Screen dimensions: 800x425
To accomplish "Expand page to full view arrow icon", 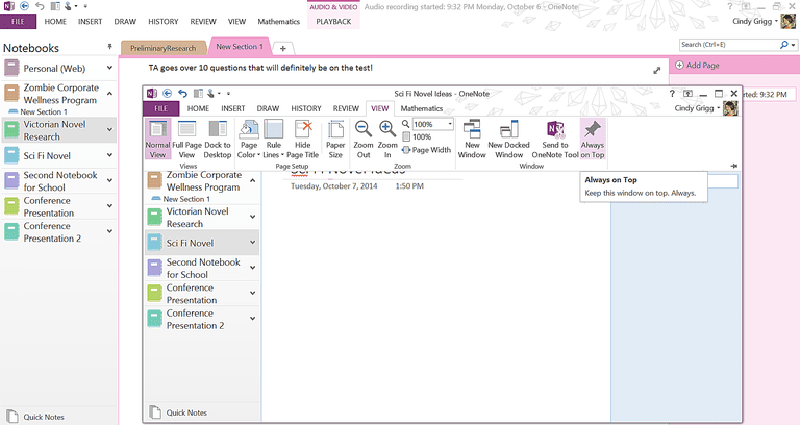I will click(657, 71).
